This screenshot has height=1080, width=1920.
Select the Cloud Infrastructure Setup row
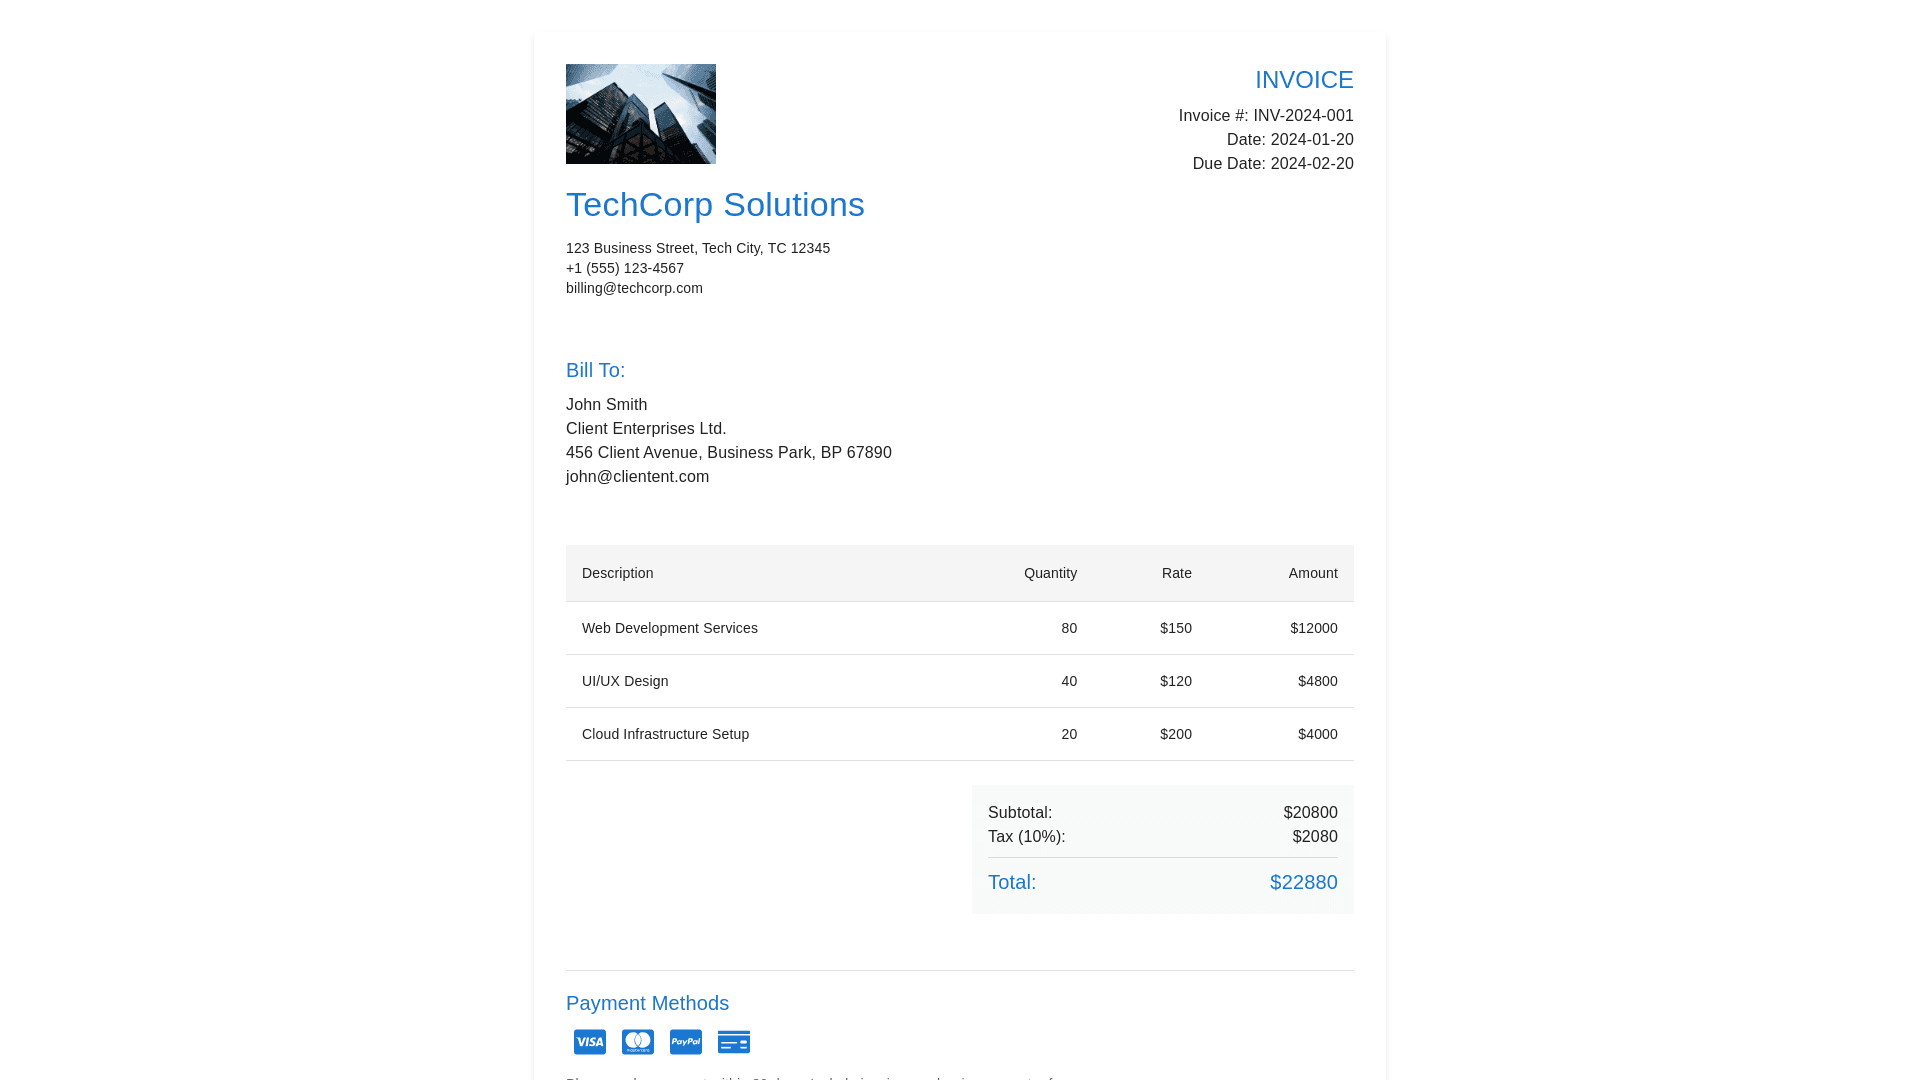click(x=665, y=734)
